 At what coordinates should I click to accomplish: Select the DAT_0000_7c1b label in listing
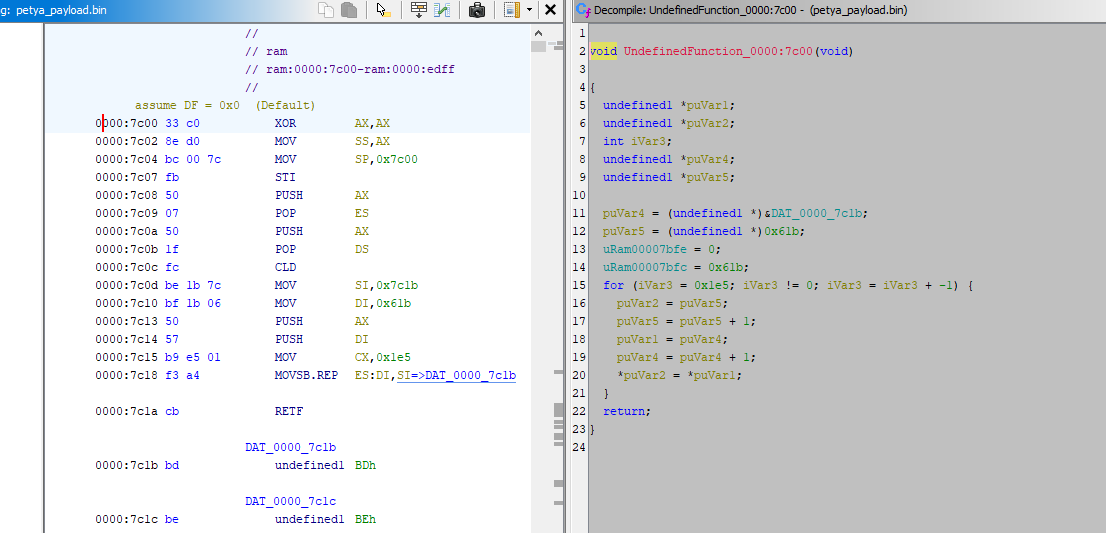290,447
